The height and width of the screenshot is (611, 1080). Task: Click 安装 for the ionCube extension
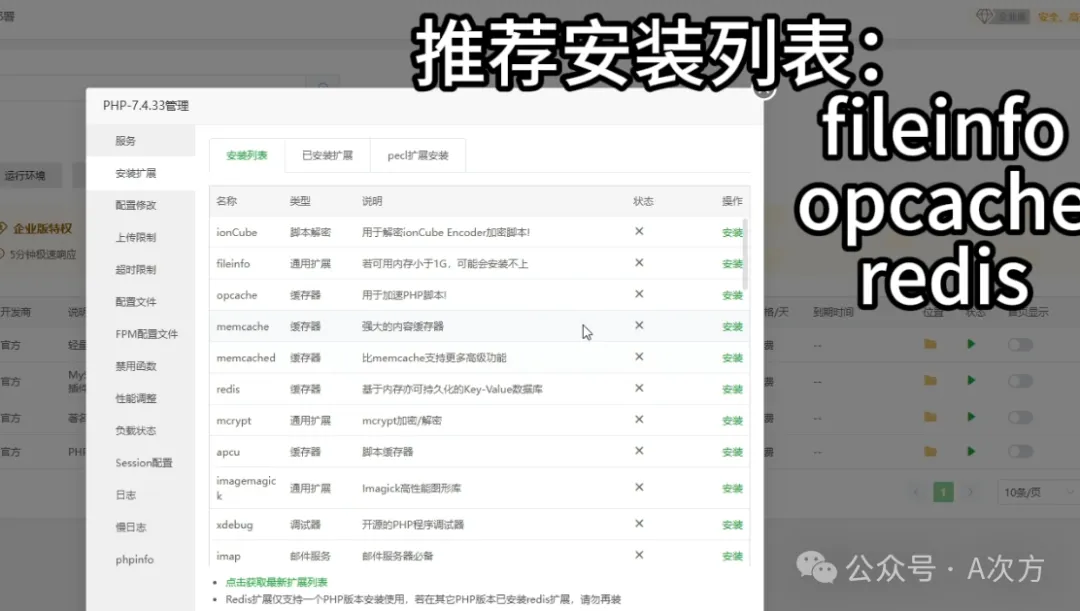[732, 233]
